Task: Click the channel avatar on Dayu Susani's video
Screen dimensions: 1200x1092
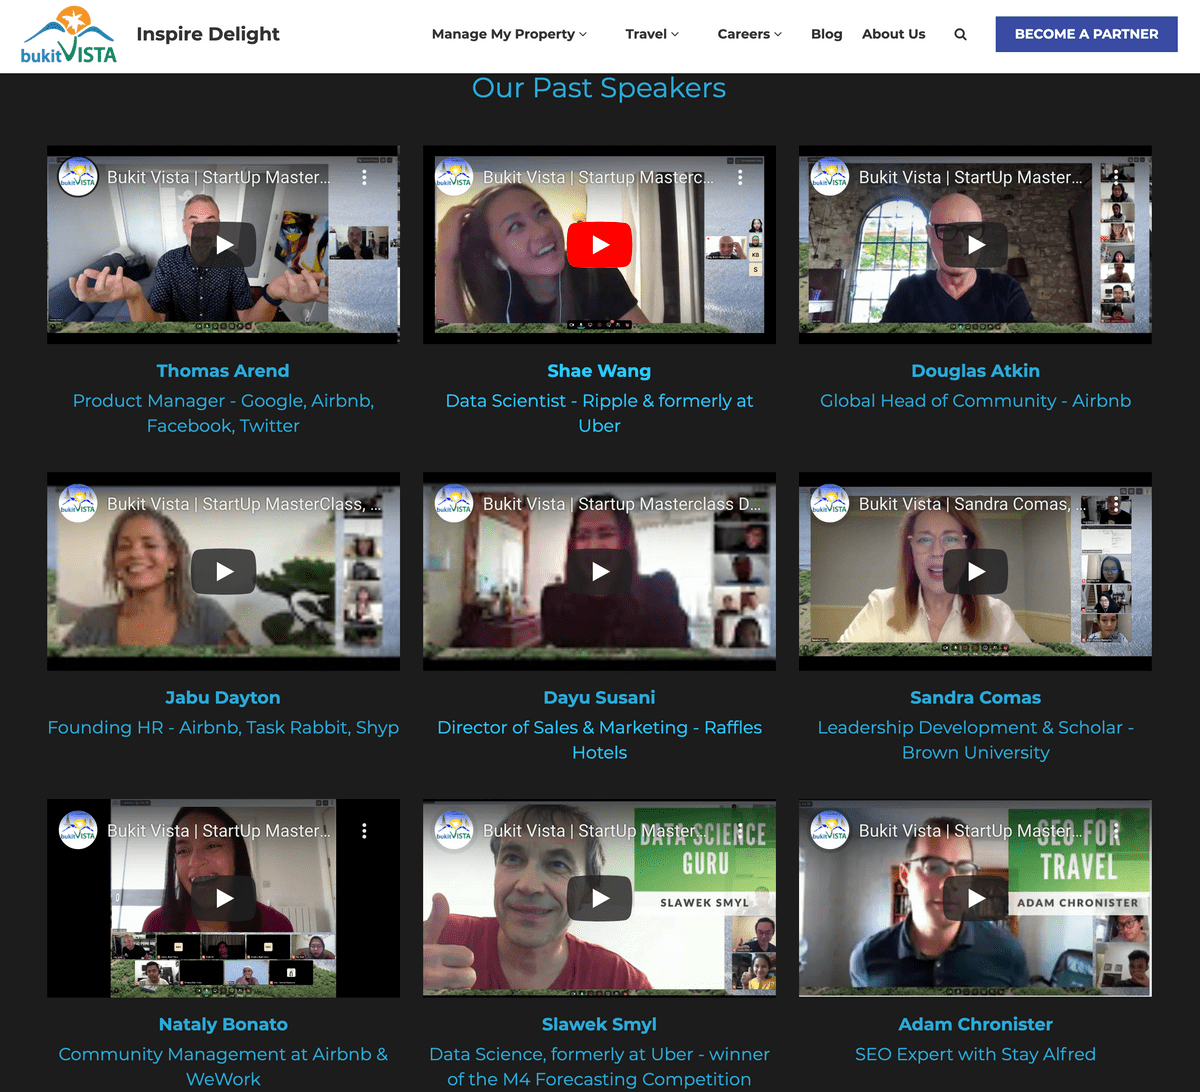Action: (454, 504)
